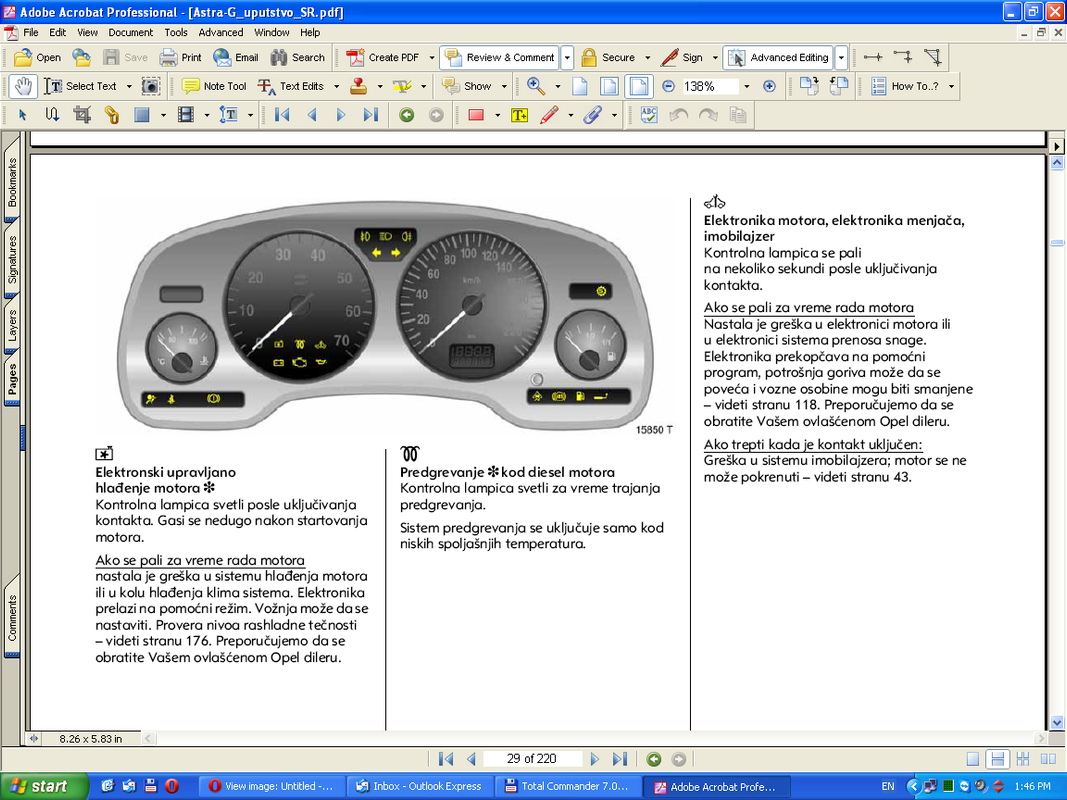Select the Crop tool
Image resolution: width=1067 pixels, height=800 pixels.
pos(82,115)
